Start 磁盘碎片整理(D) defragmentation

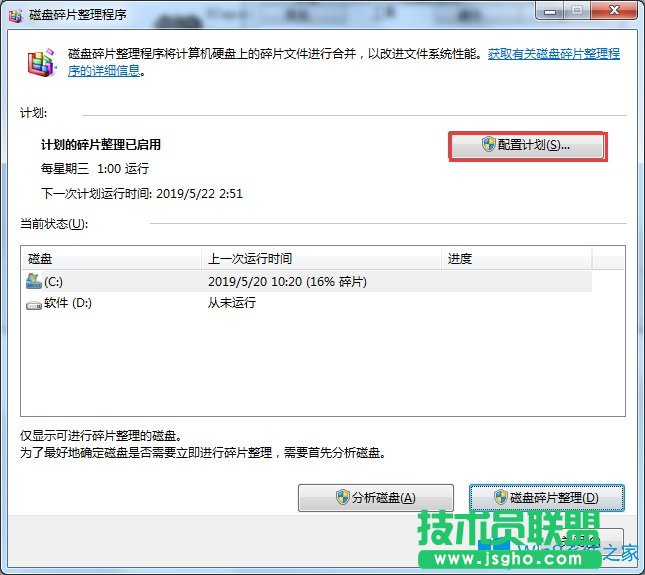[x=547, y=498]
